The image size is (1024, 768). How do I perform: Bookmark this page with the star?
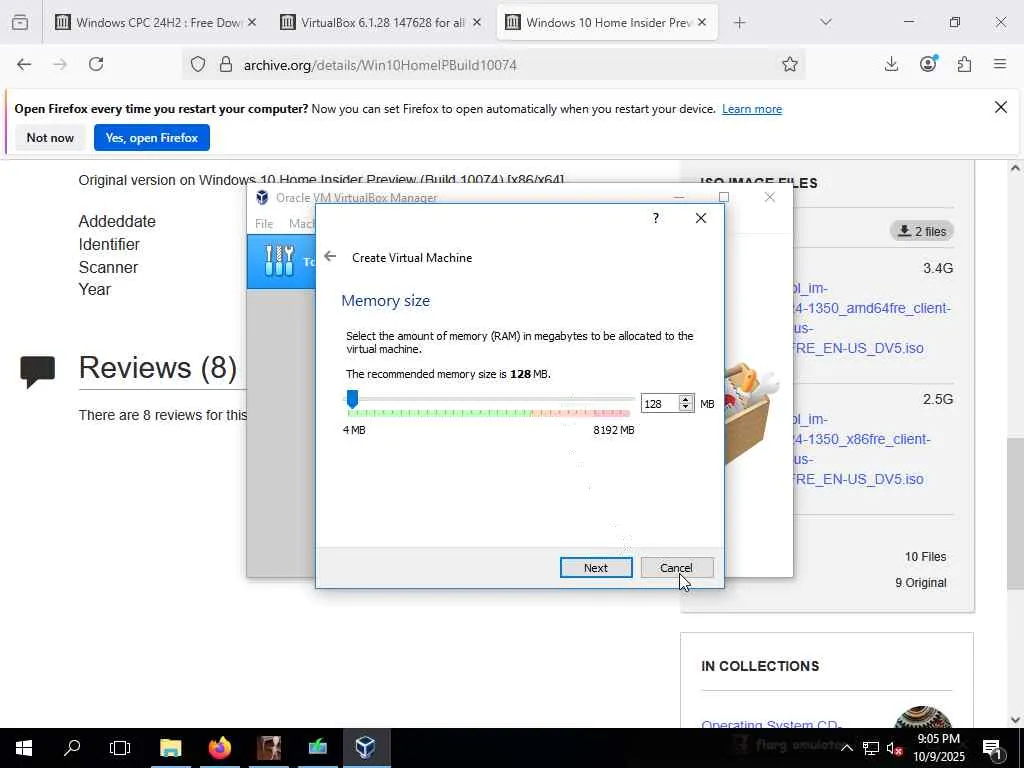point(790,65)
